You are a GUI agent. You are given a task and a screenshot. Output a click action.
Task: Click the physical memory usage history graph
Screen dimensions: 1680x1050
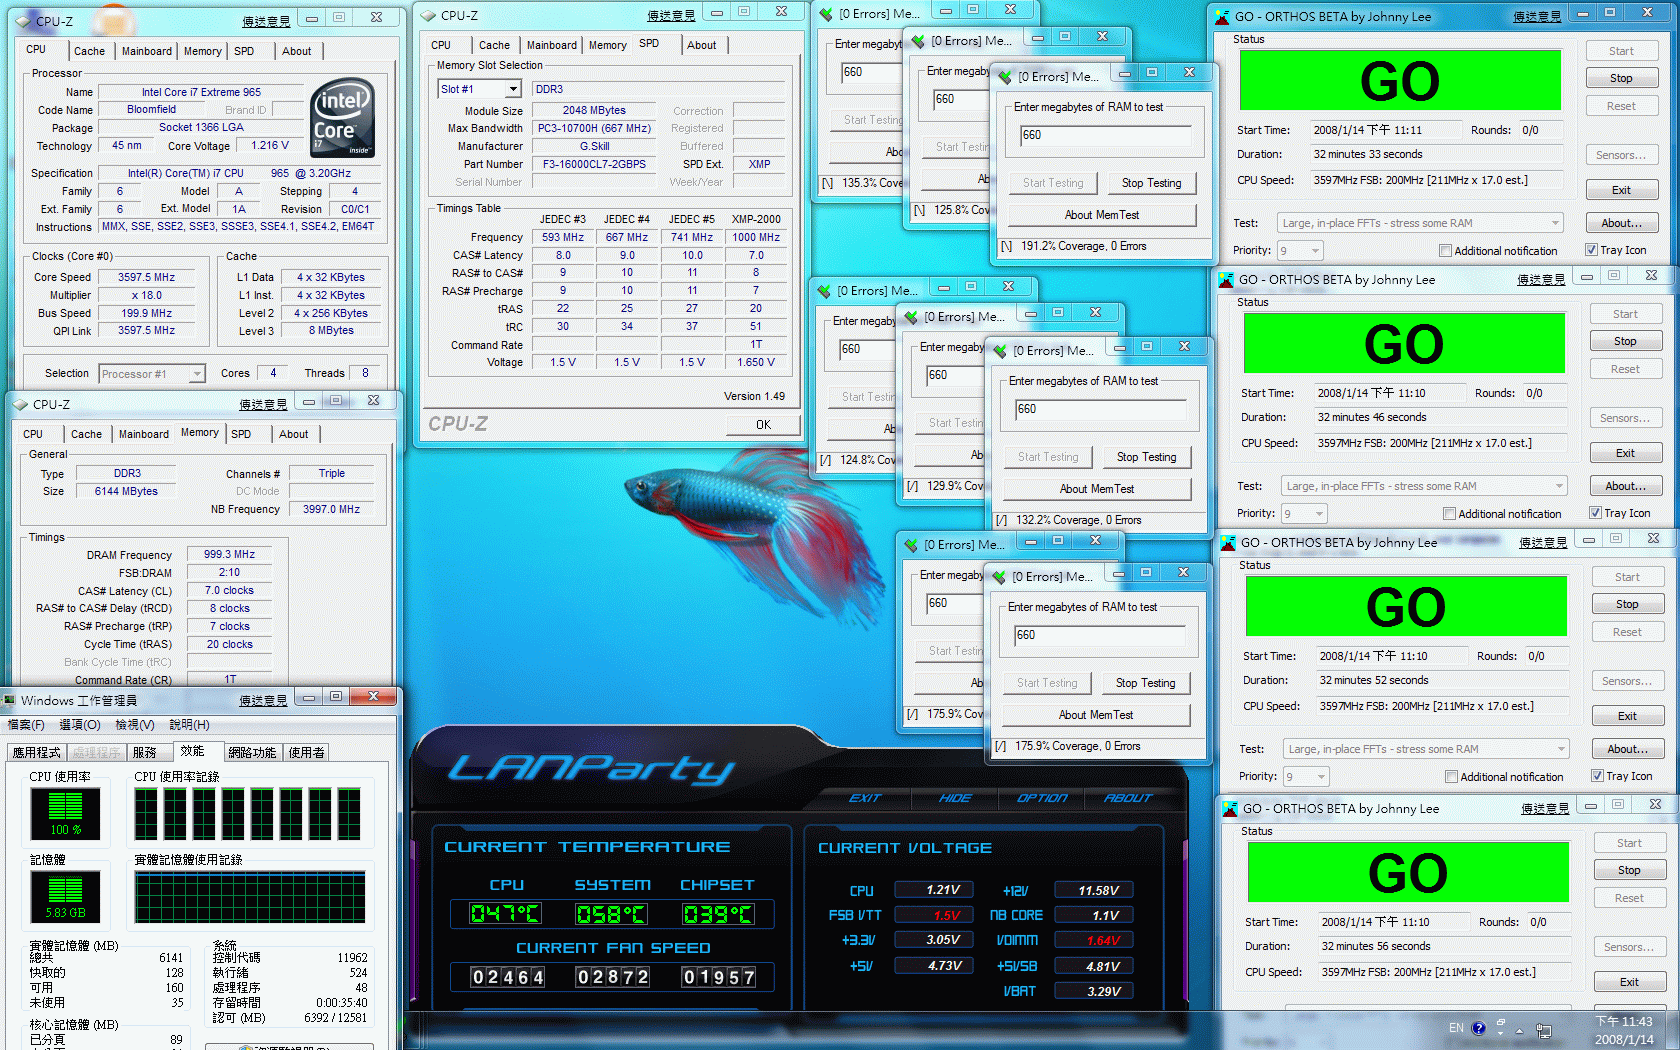[250, 897]
